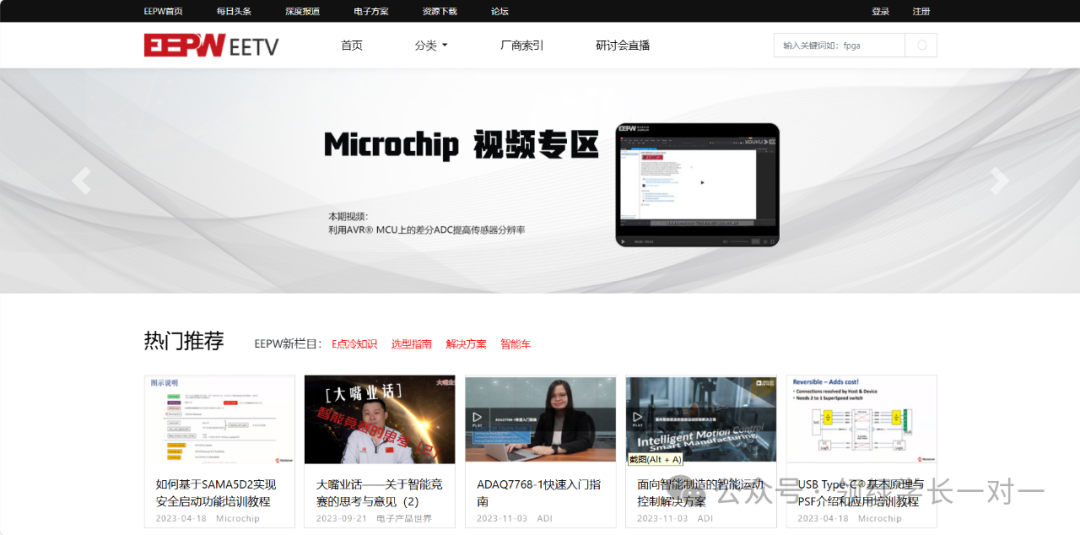Click EEPW首页 in the top bar

click(163, 11)
